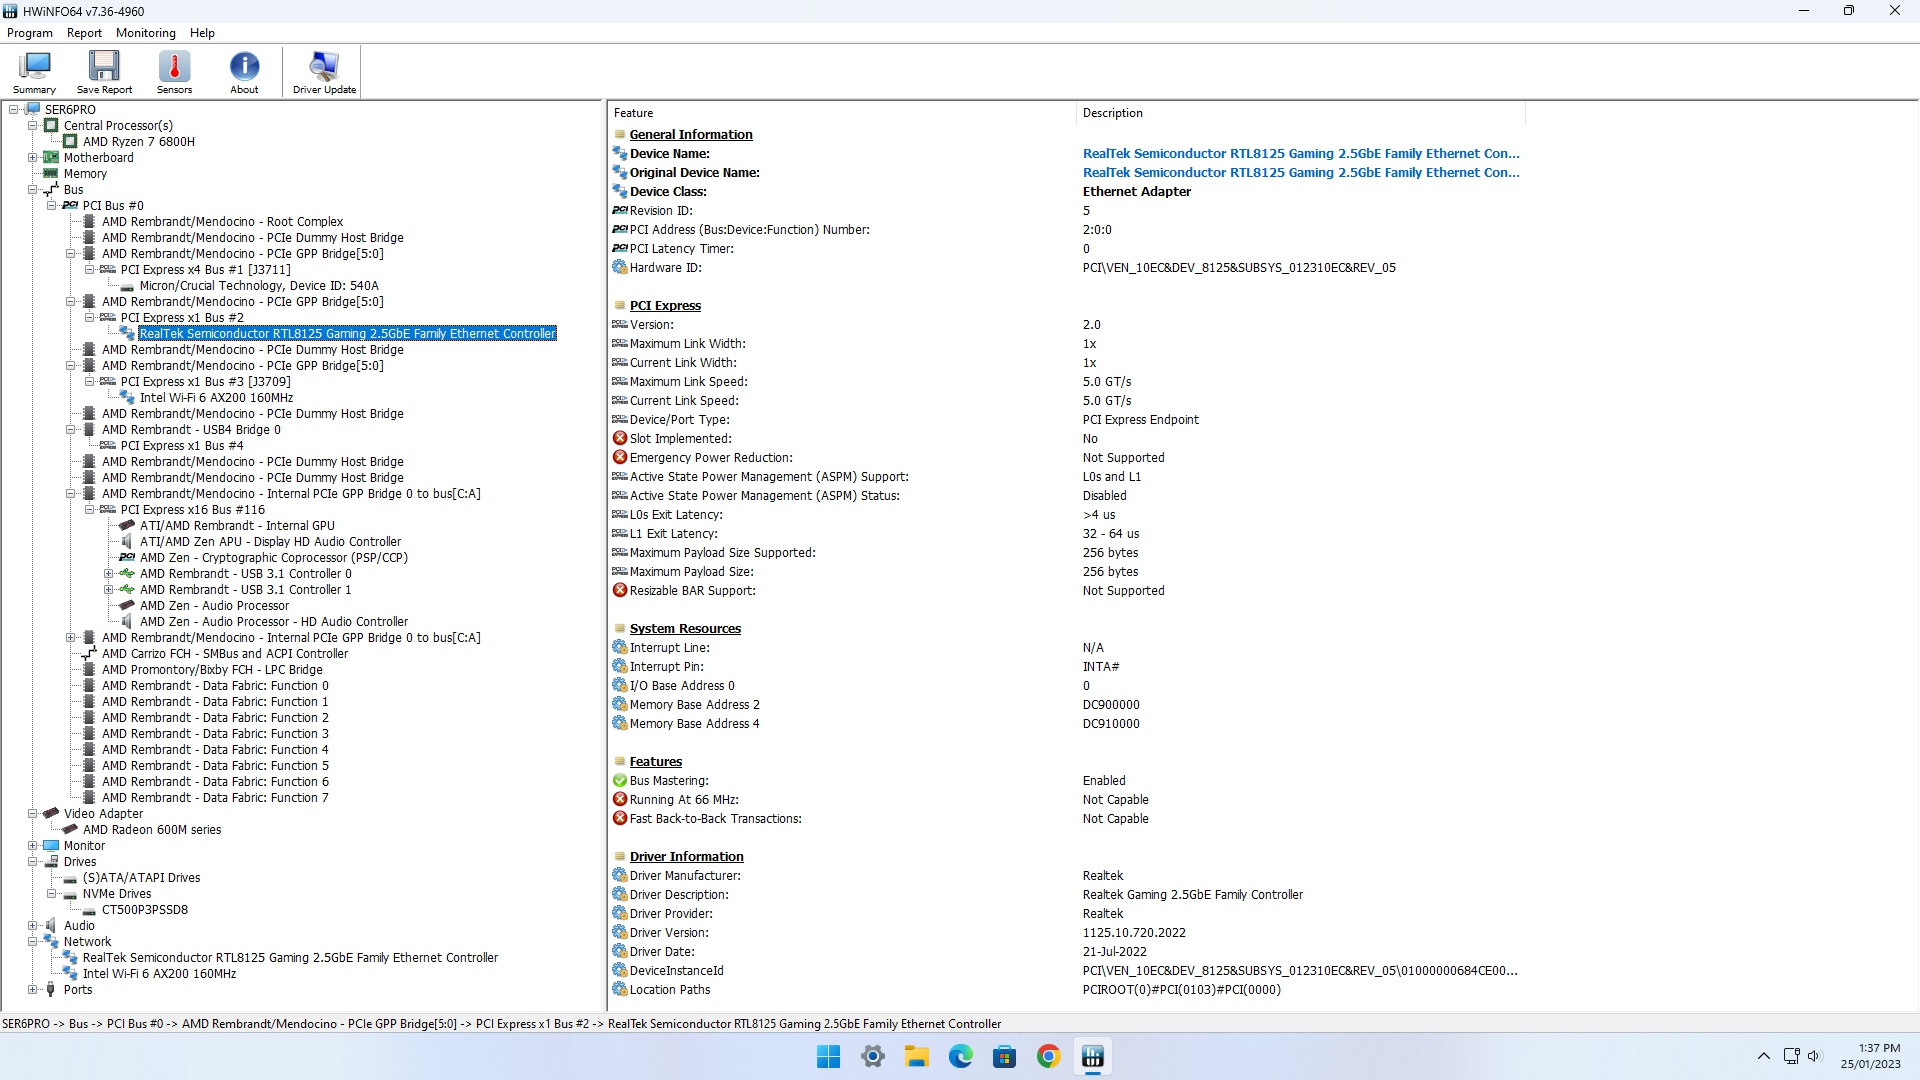Collapse the Video Adapter node
Viewport: 1920px width, 1080px height.
33,814
